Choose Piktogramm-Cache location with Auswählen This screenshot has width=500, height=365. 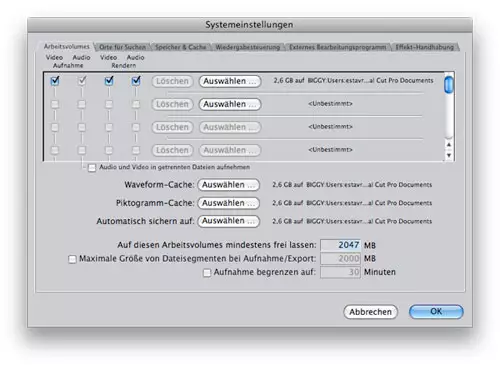(x=229, y=203)
